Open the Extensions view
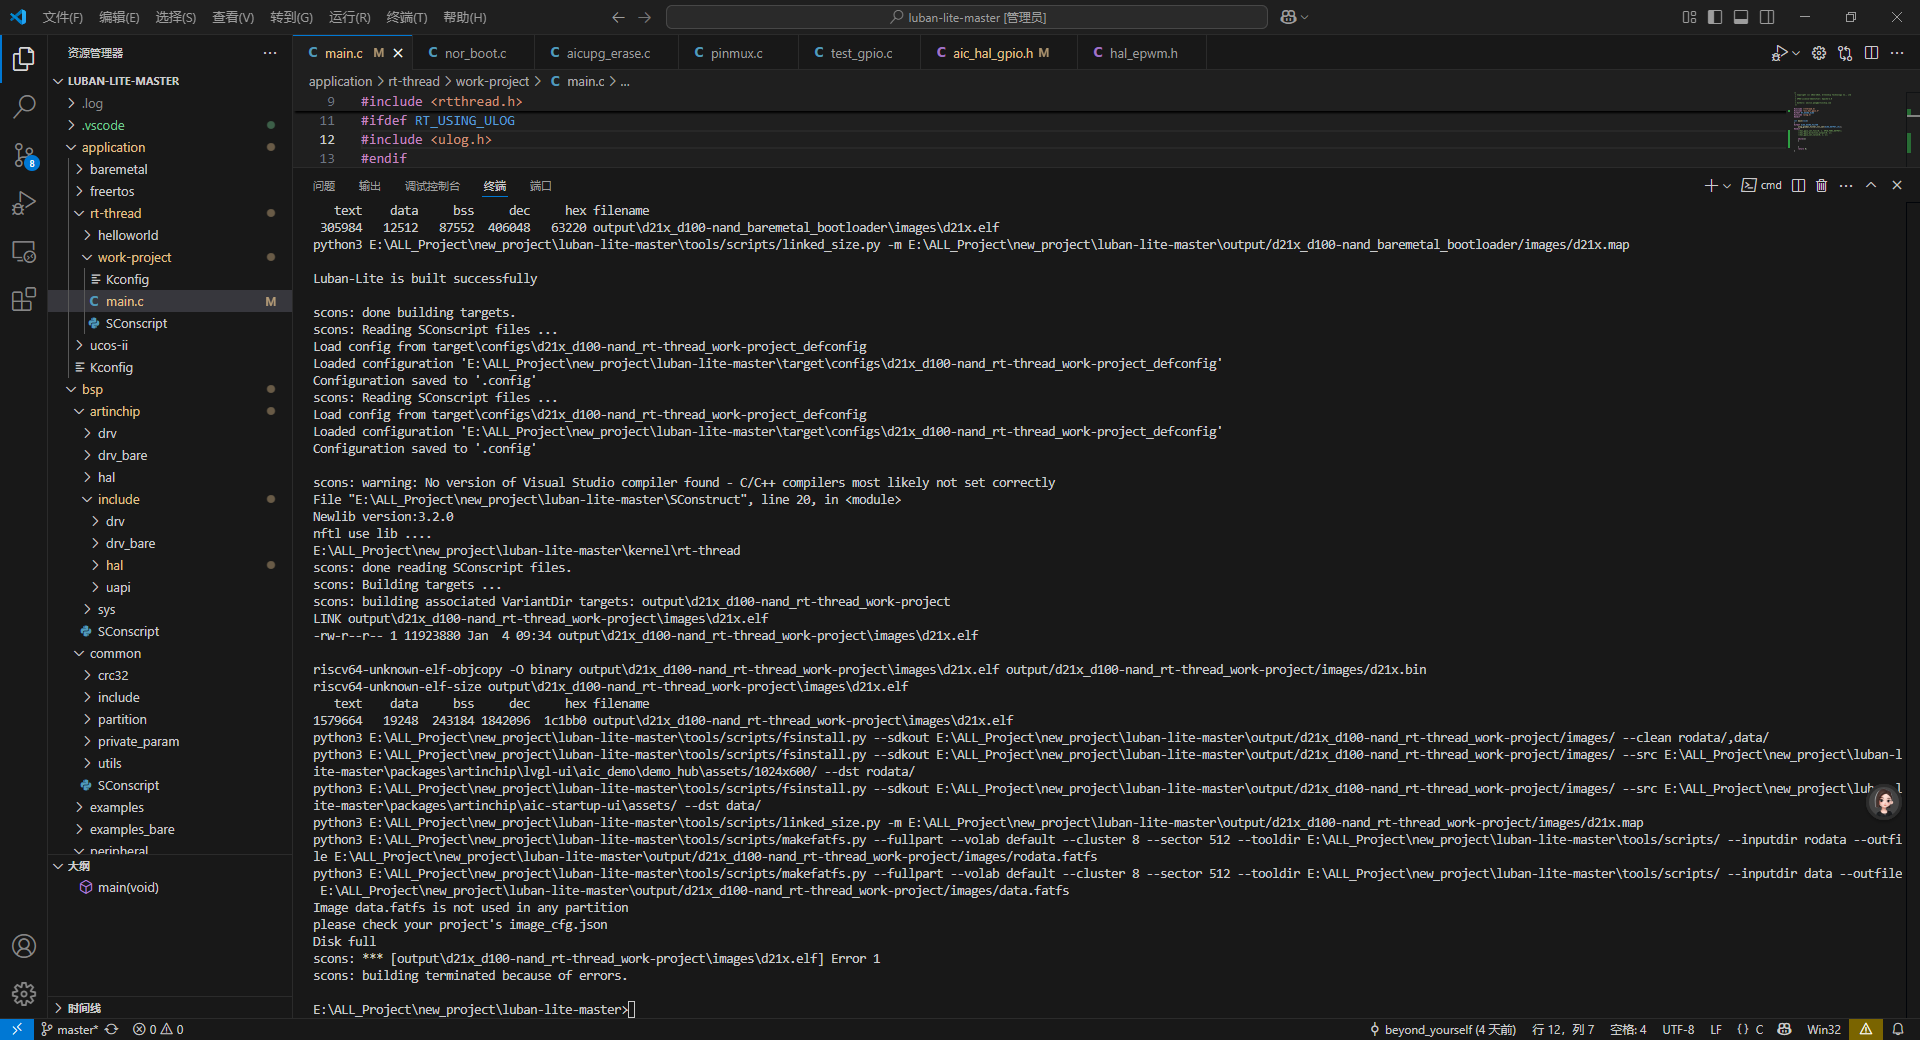This screenshot has height=1040, width=1920. coord(24,299)
